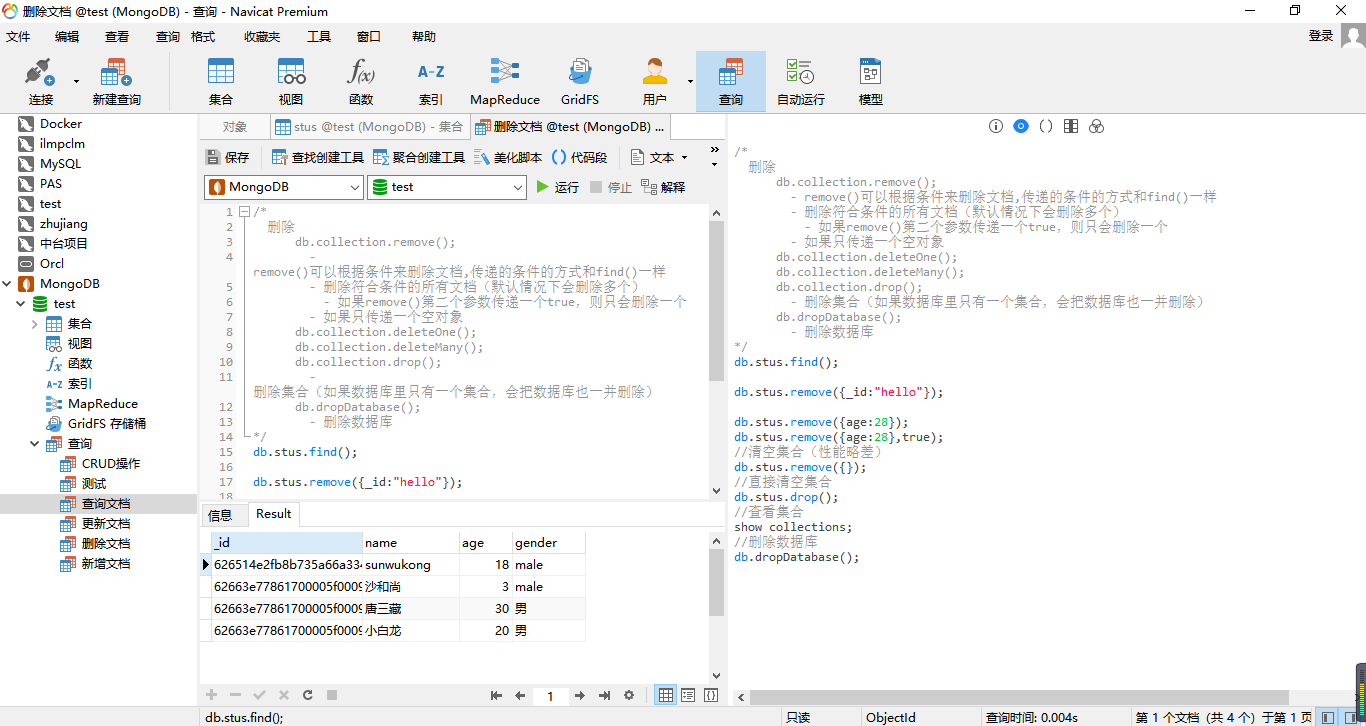Show more editor toolbar items chevron

(714, 150)
